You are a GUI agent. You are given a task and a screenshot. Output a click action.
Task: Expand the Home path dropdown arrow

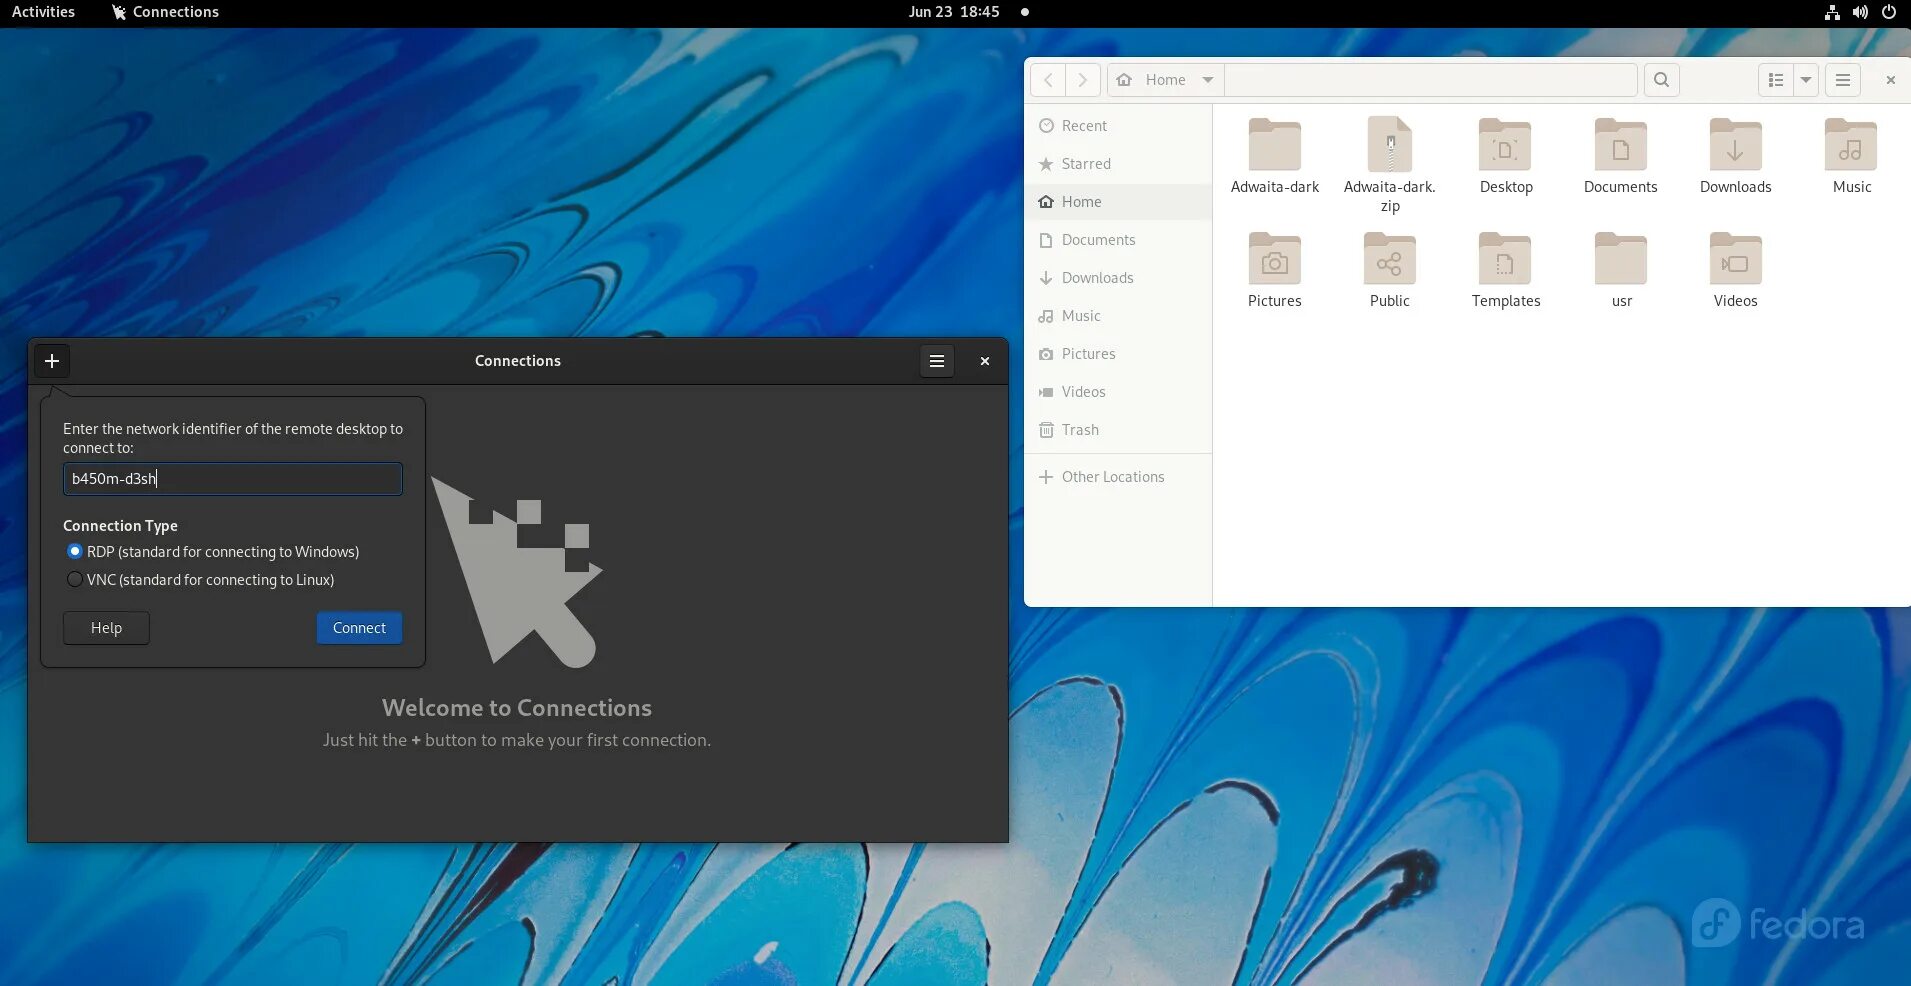point(1208,80)
